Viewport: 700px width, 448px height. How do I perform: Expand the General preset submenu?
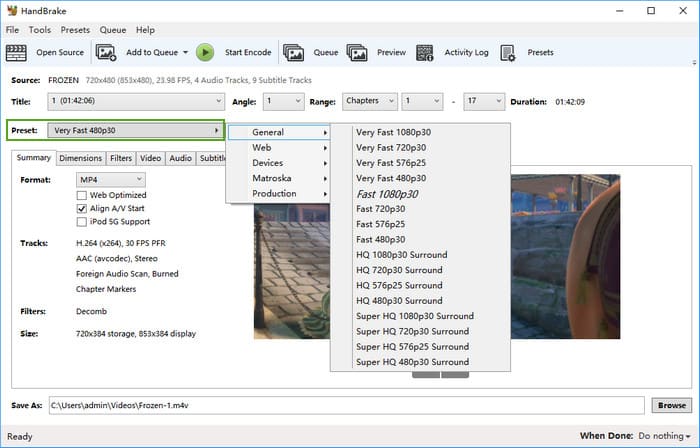(x=279, y=132)
